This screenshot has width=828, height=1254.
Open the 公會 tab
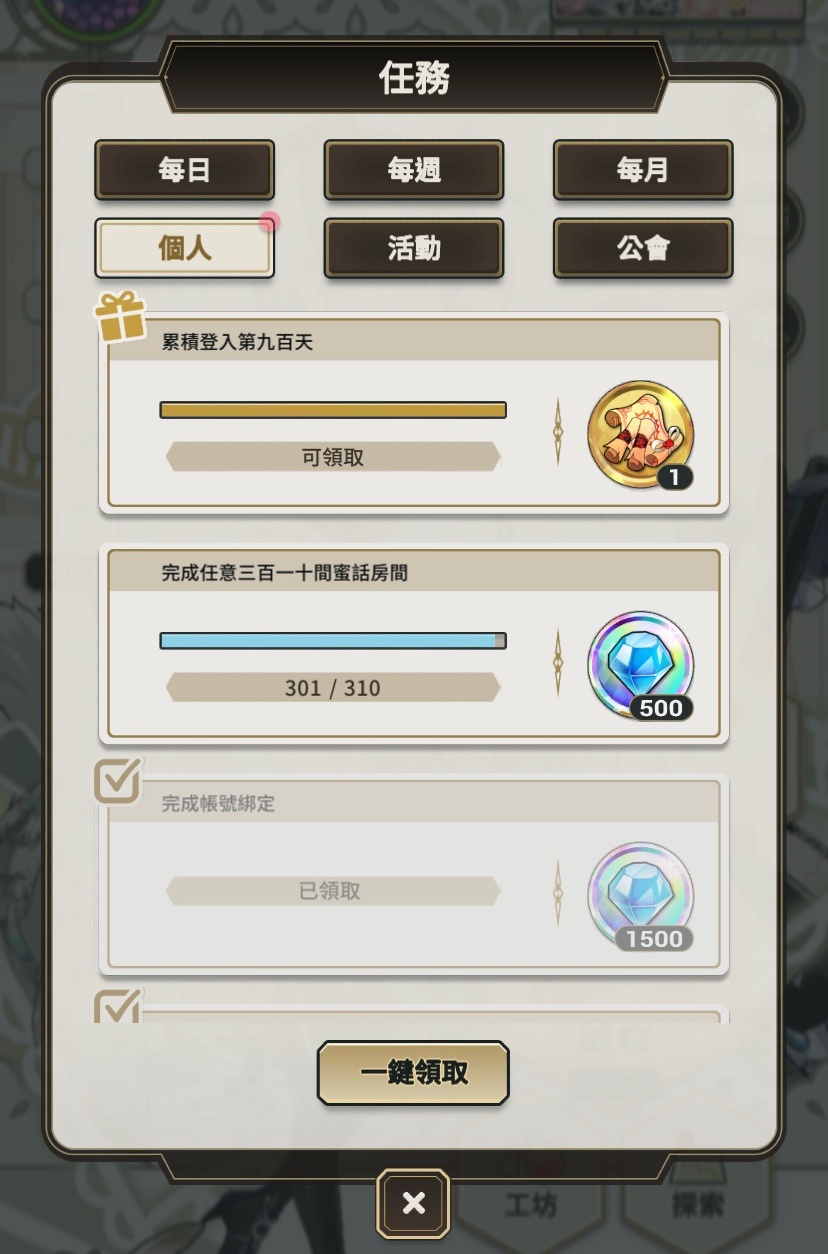pyautogui.click(x=643, y=248)
